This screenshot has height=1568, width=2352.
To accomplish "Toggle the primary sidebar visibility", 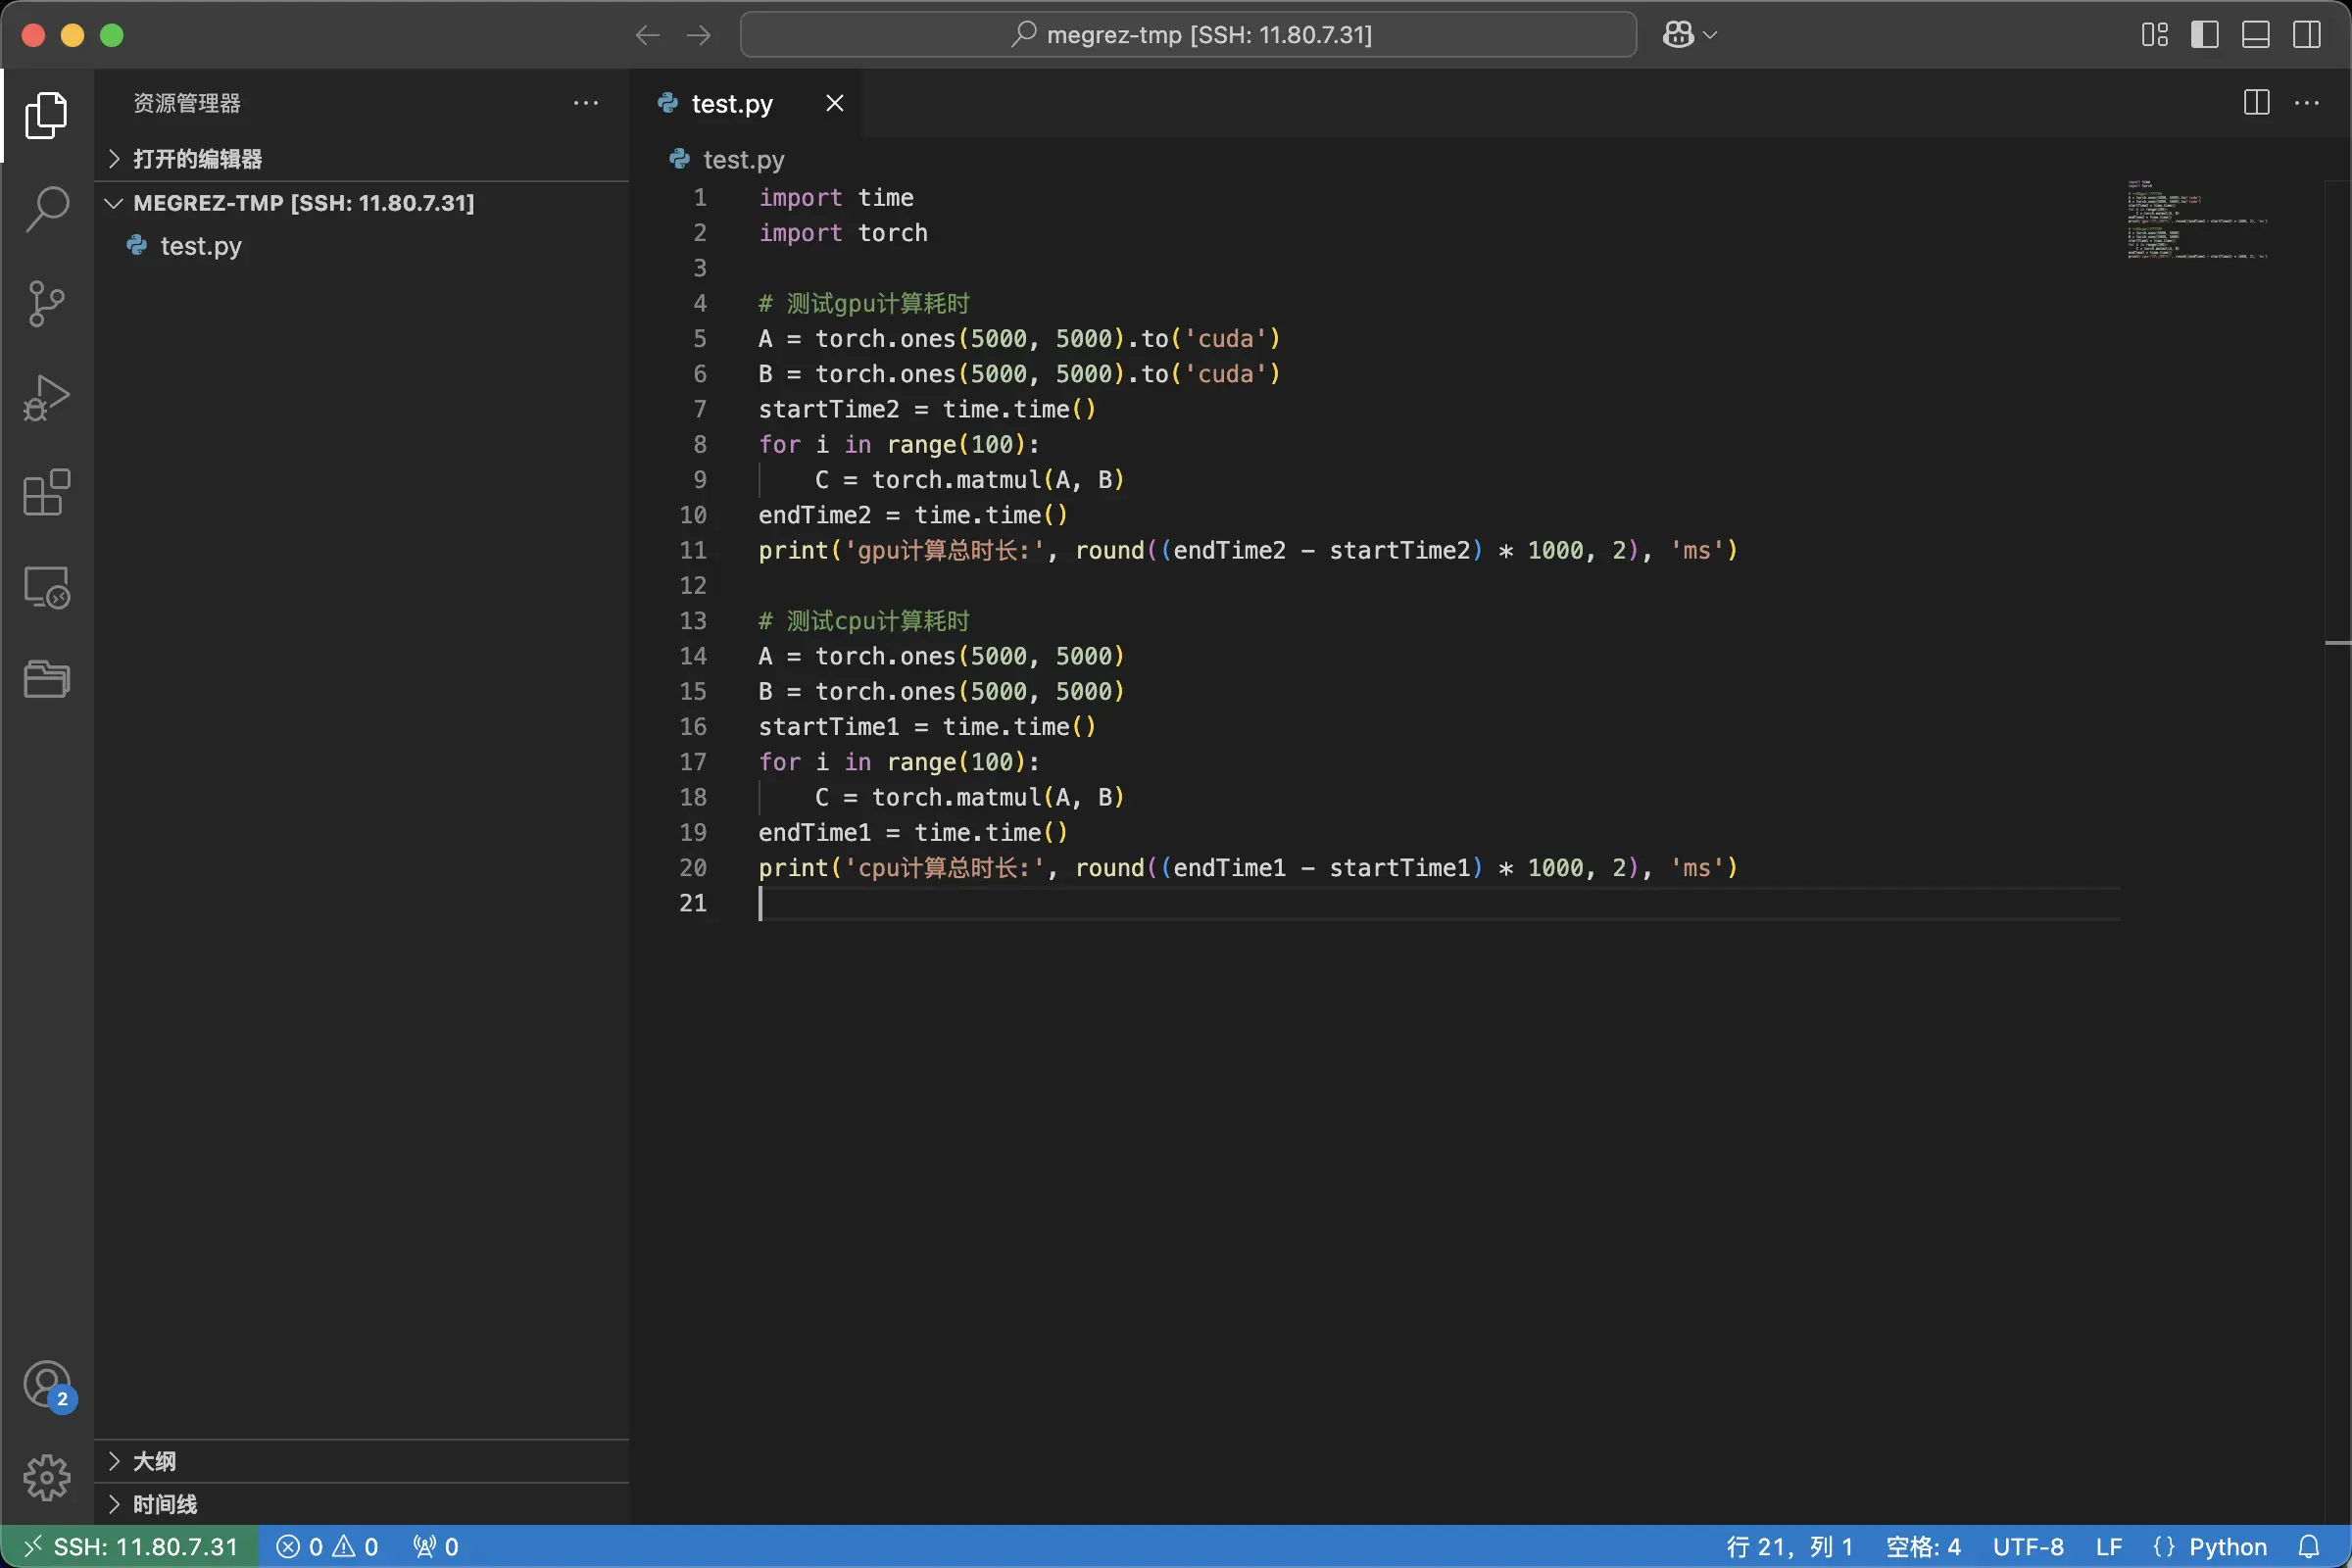I will click(x=2205, y=34).
